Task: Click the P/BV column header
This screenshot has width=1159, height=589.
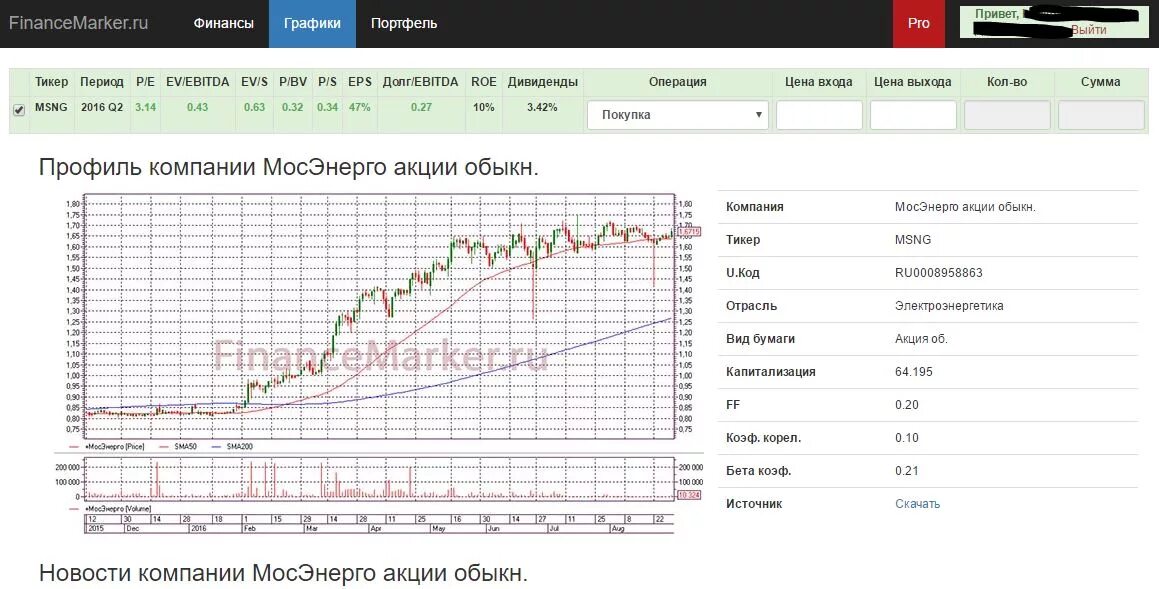Action: coord(293,81)
